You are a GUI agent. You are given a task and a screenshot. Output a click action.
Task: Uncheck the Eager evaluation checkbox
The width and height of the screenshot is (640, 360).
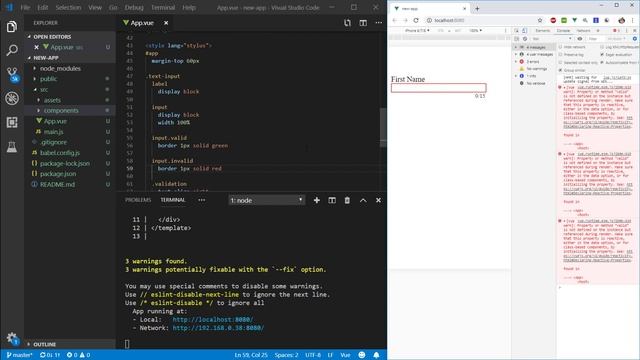(602, 55)
